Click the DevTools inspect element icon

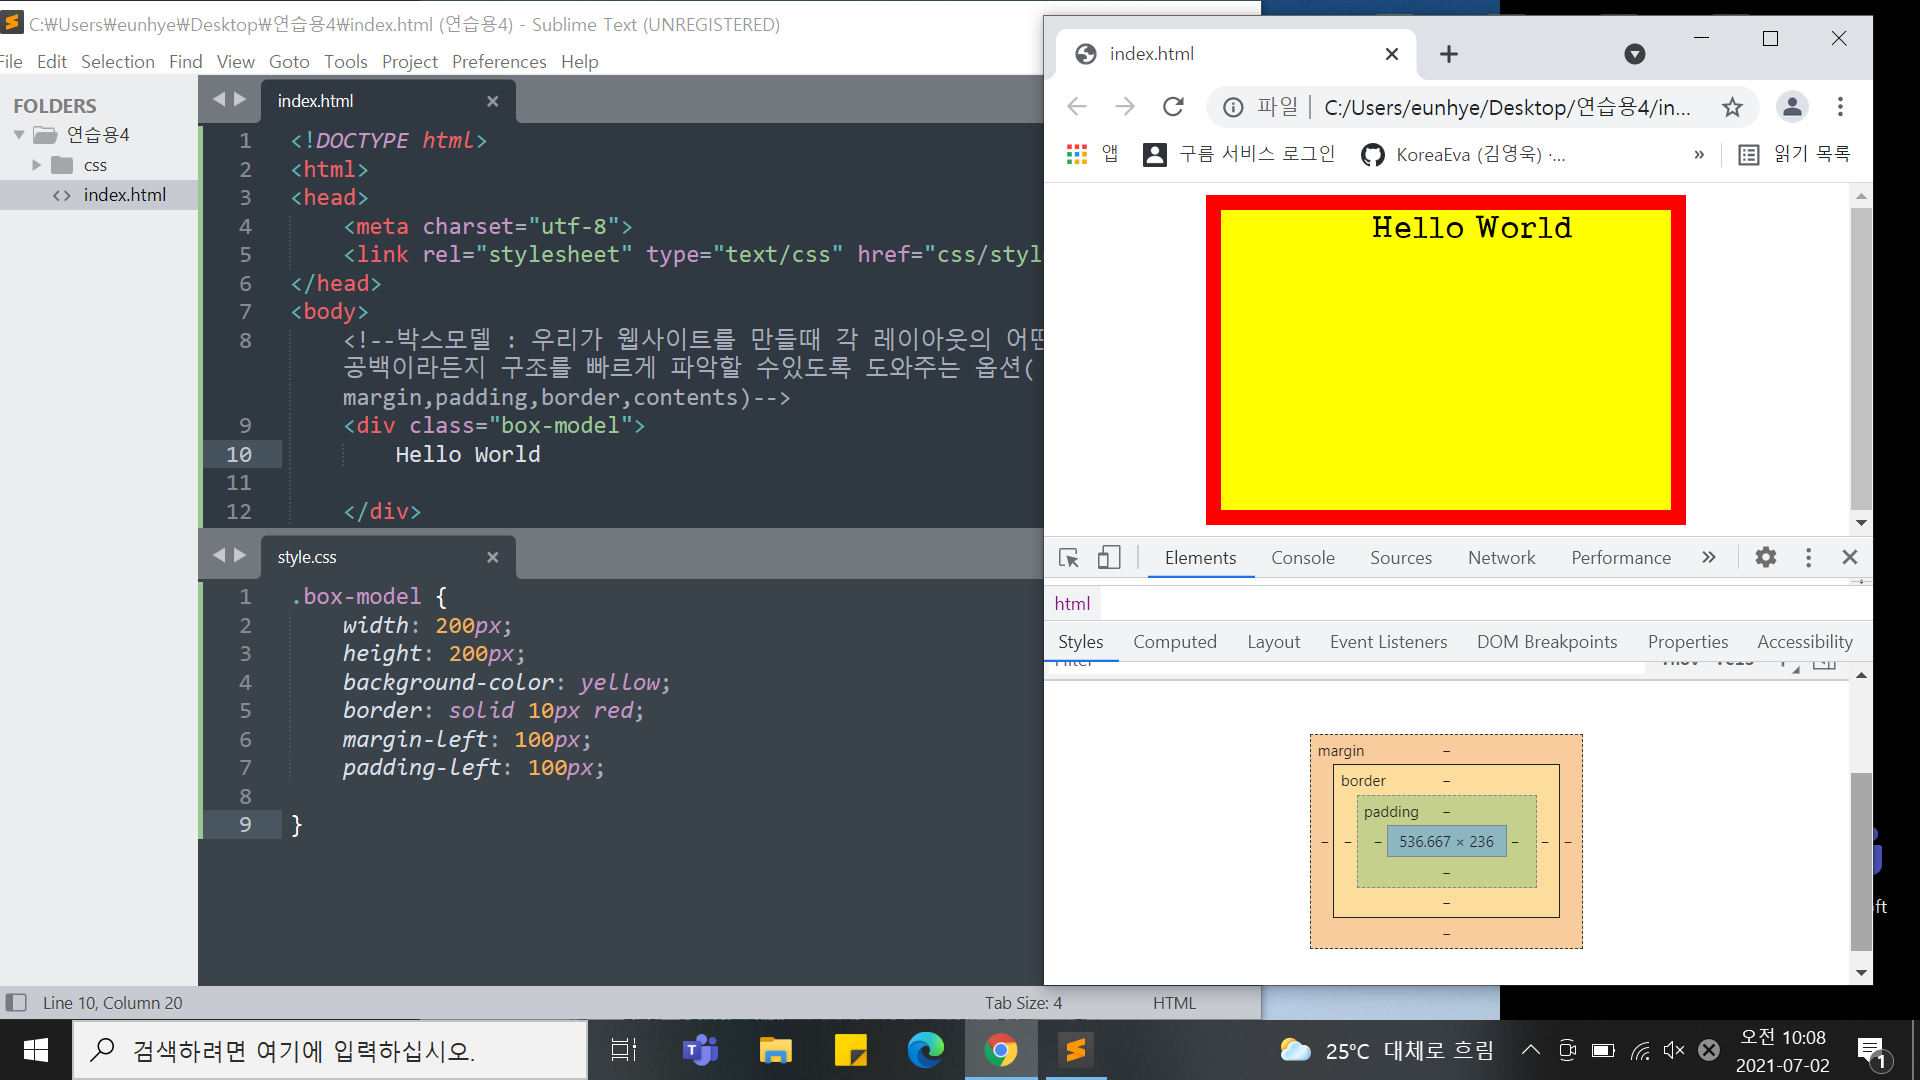pos(1068,558)
